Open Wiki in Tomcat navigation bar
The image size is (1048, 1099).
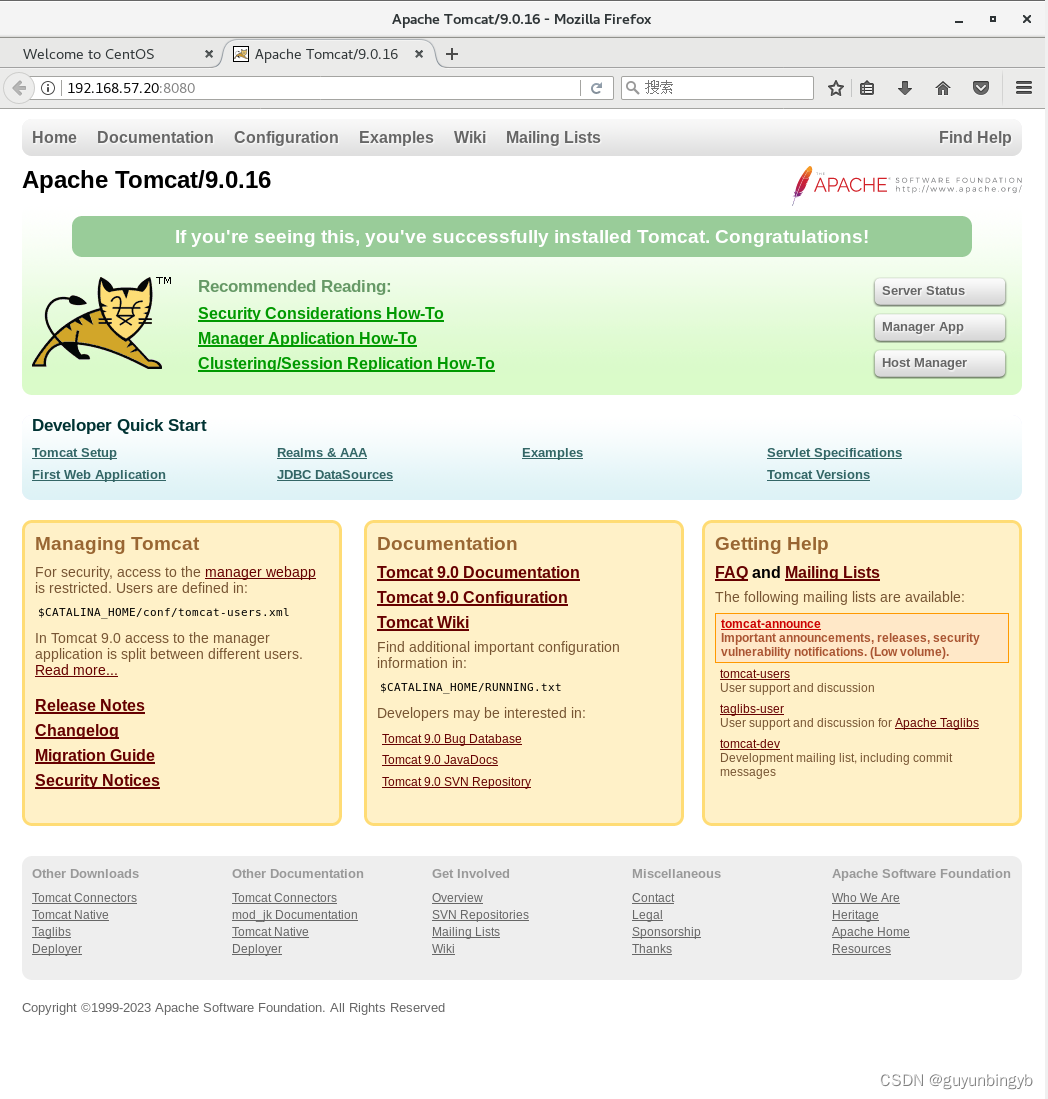[470, 137]
